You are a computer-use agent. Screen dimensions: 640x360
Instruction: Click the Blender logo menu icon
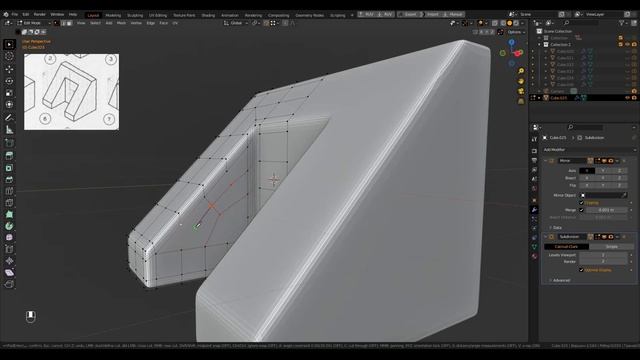pos(6,14)
